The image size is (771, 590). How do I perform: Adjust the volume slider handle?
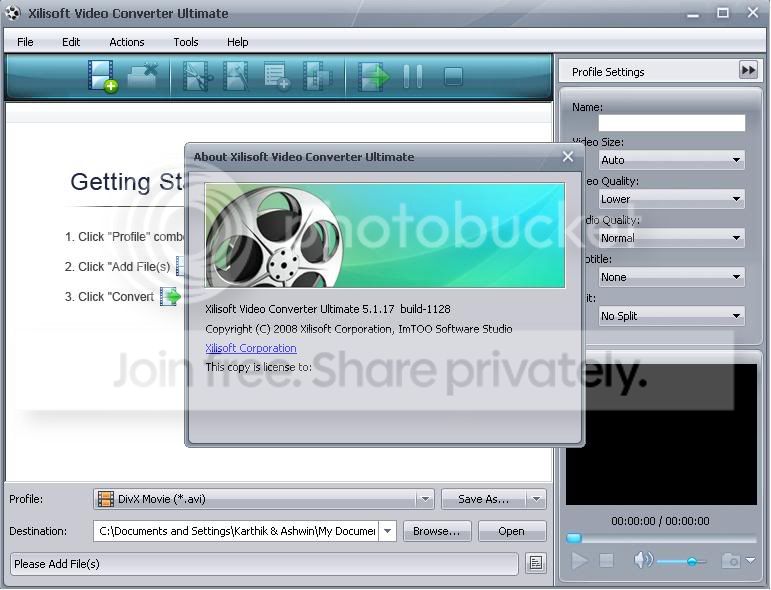point(692,561)
